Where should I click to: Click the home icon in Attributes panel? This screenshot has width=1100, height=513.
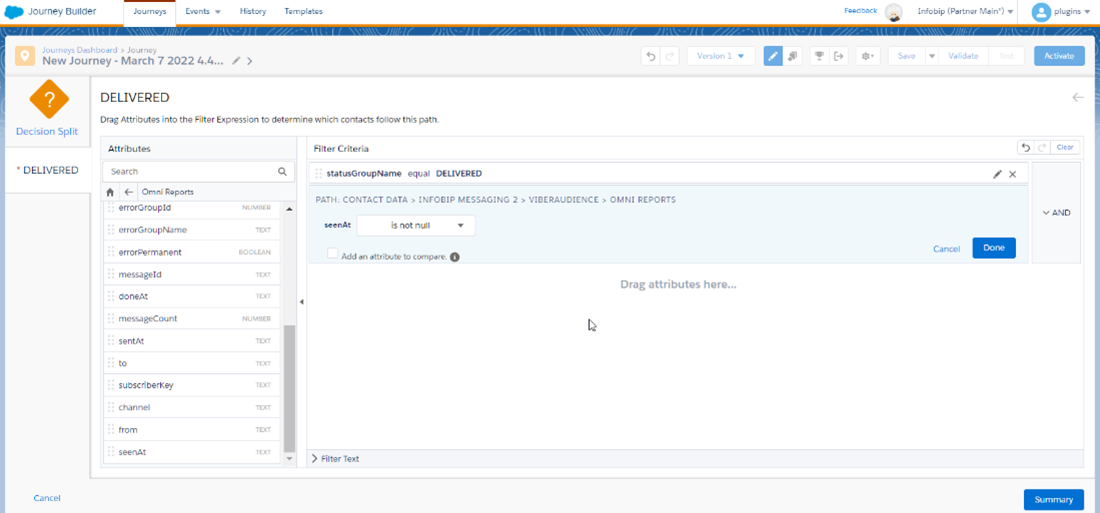tap(111, 192)
